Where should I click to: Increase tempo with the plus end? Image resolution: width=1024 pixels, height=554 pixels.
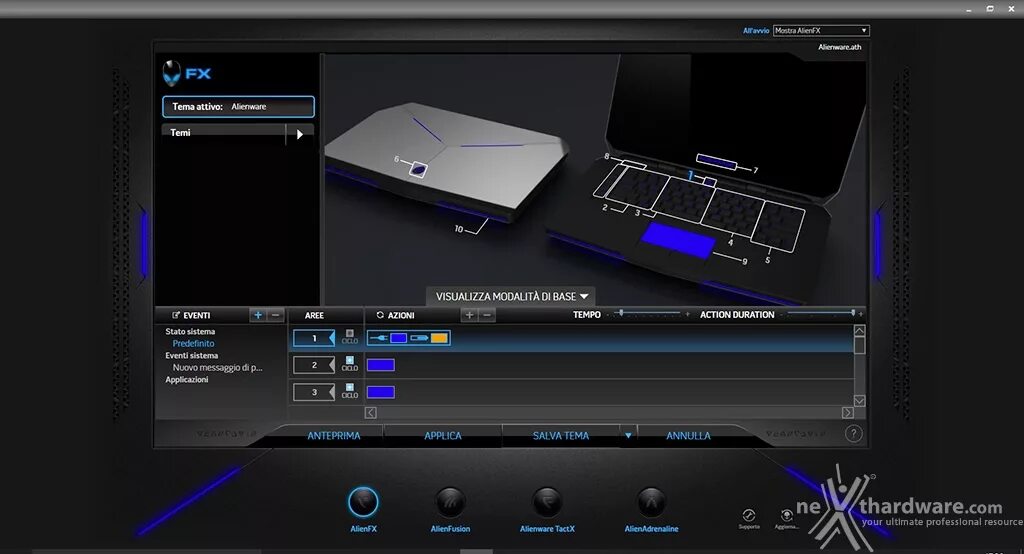coord(687,315)
